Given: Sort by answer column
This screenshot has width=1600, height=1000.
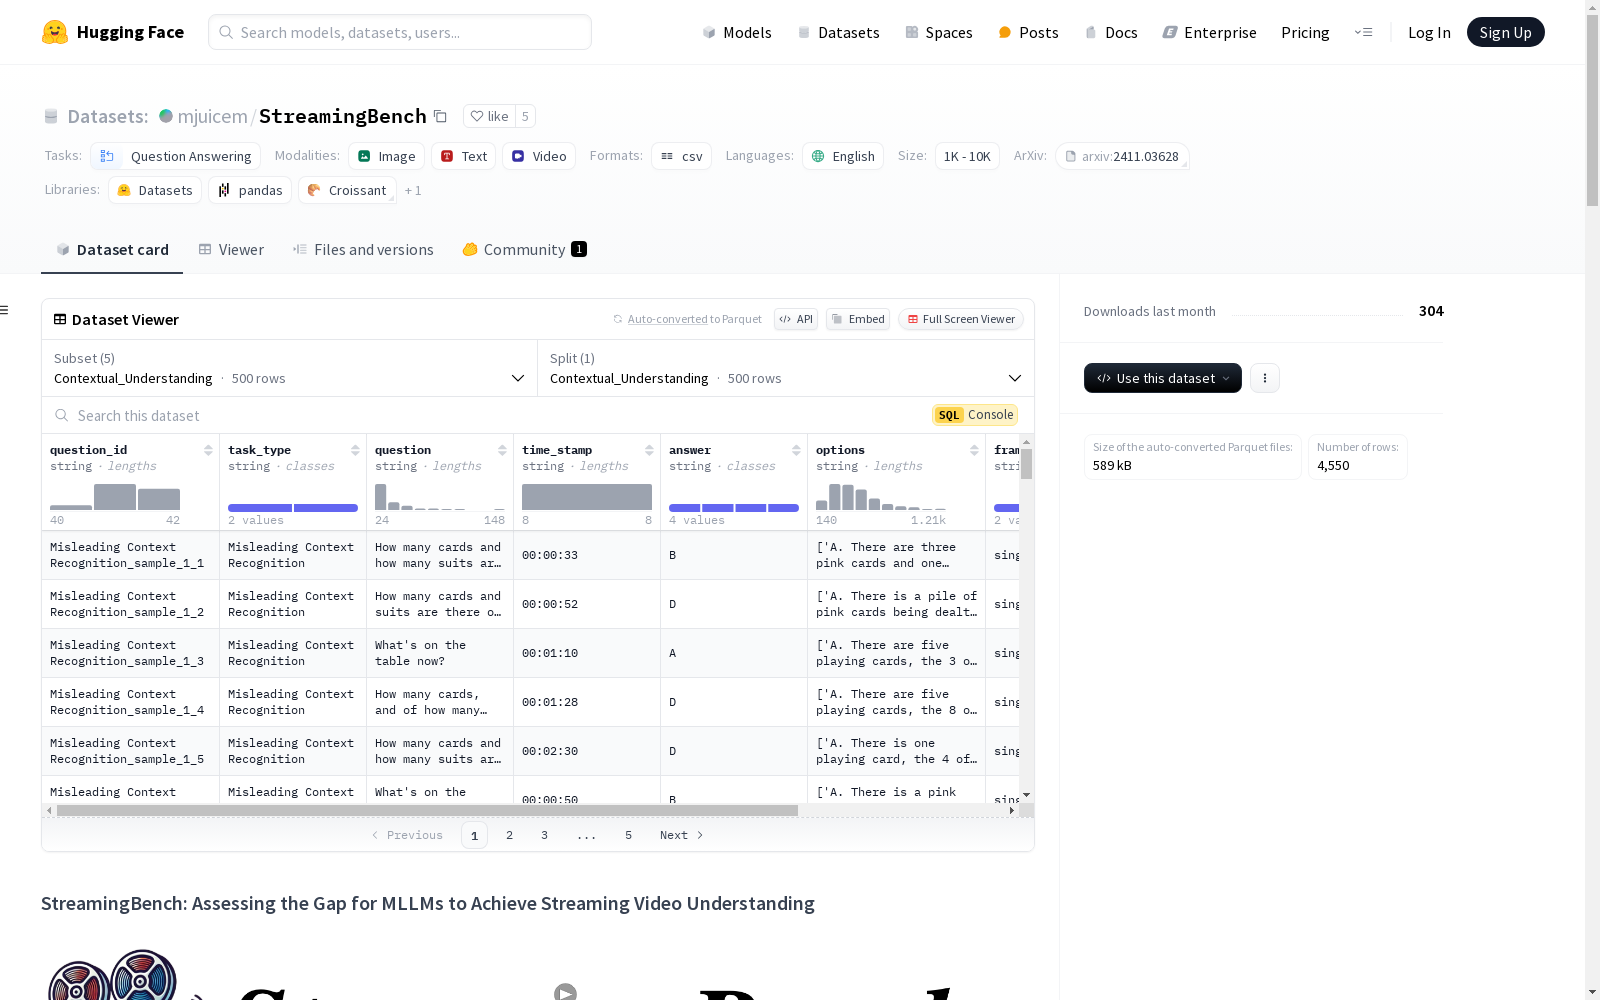Looking at the screenshot, I should click(x=796, y=450).
